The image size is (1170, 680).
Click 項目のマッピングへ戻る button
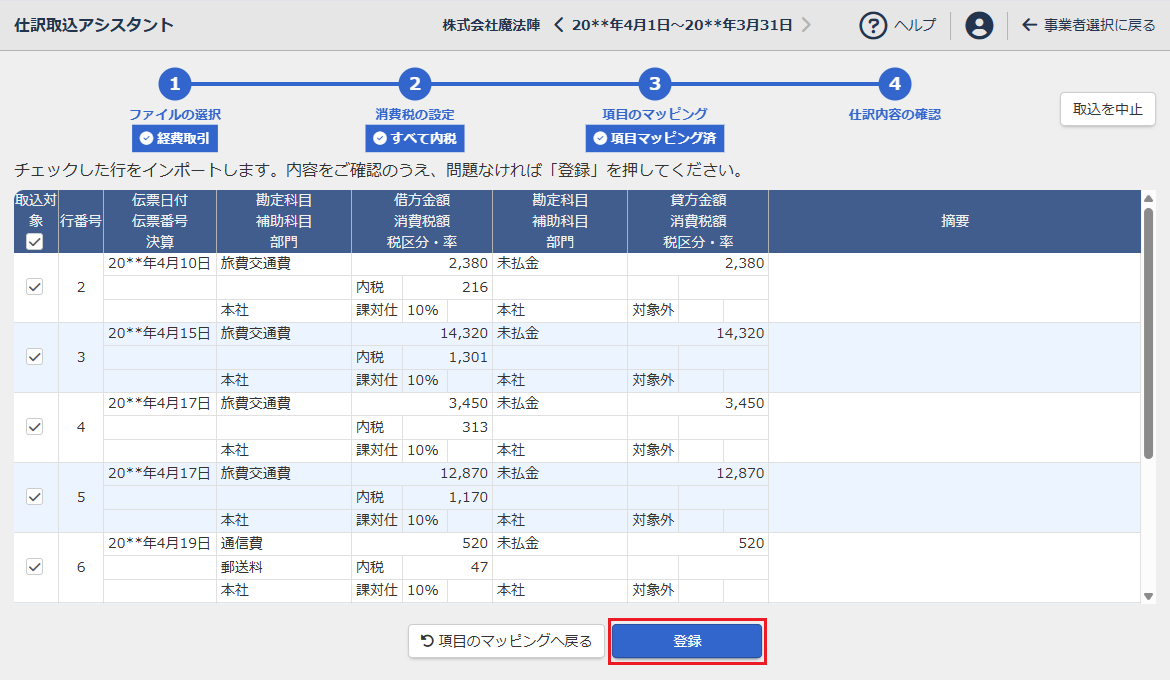[x=506, y=641]
